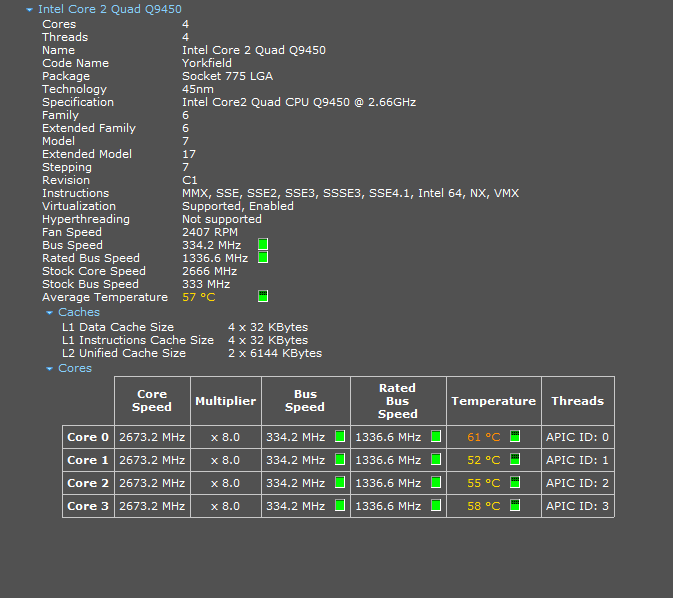
Task: Click APIC ID: 3 cell
Action: pyautogui.click(x=578, y=506)
